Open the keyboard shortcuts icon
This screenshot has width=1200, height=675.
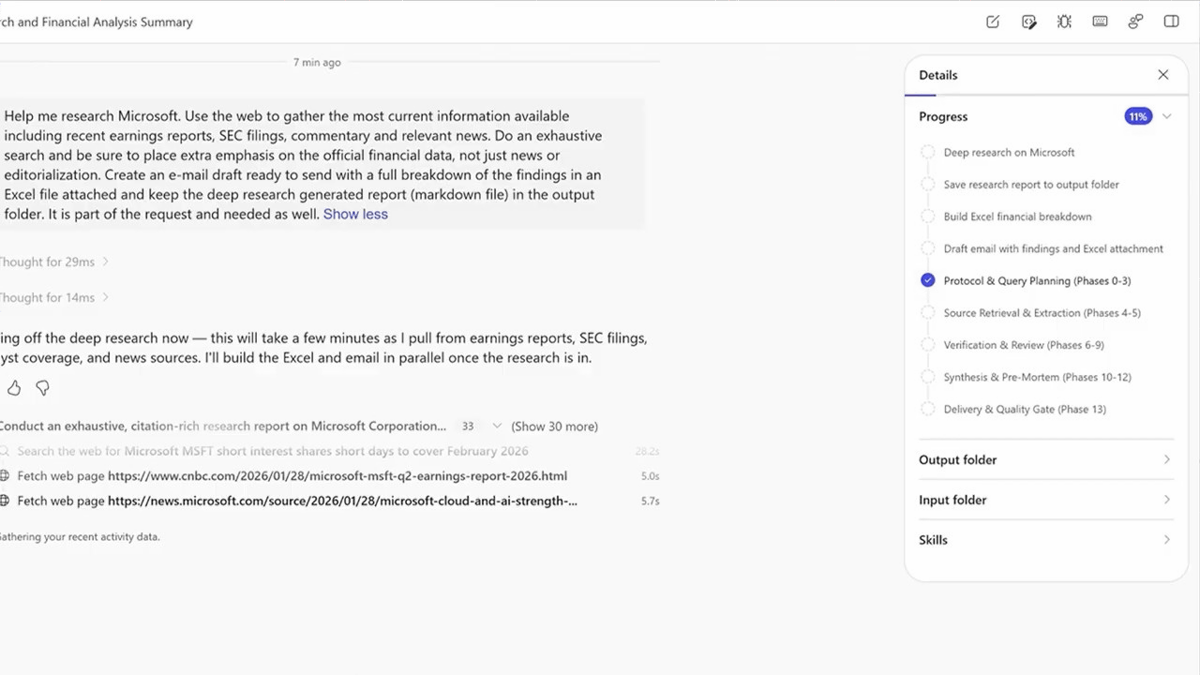1100,22
